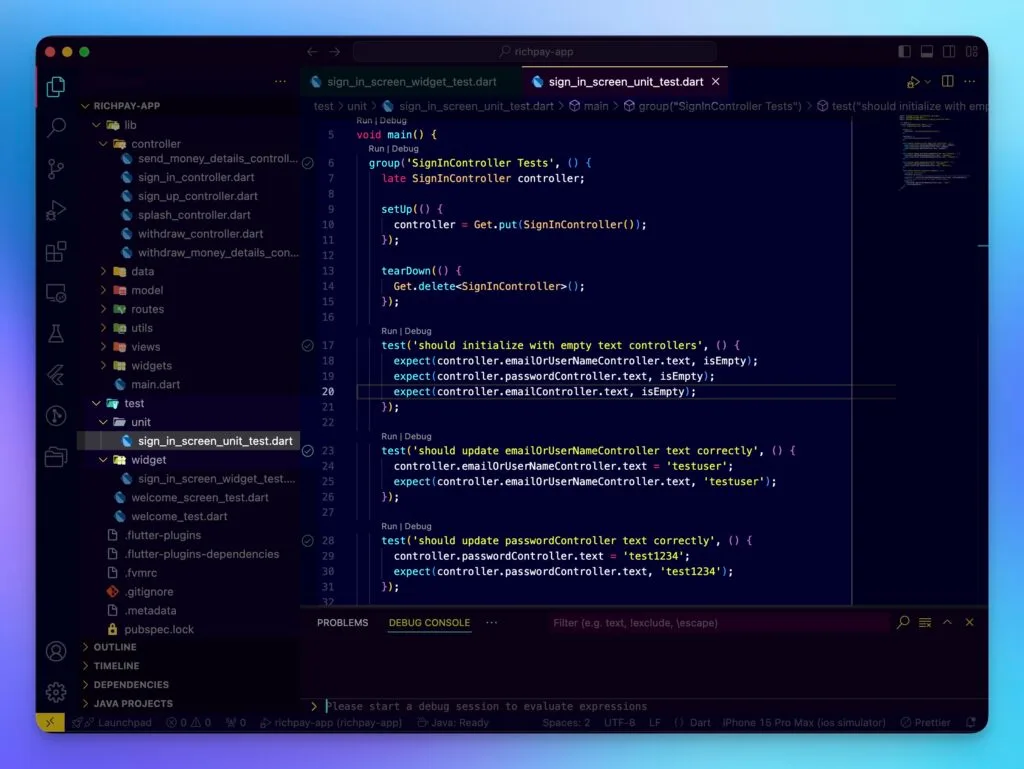This screenshot has width=1024, height=769.
Task: Run the Dart file with play button
Action: pyautogui.click(x=913, y=82)
